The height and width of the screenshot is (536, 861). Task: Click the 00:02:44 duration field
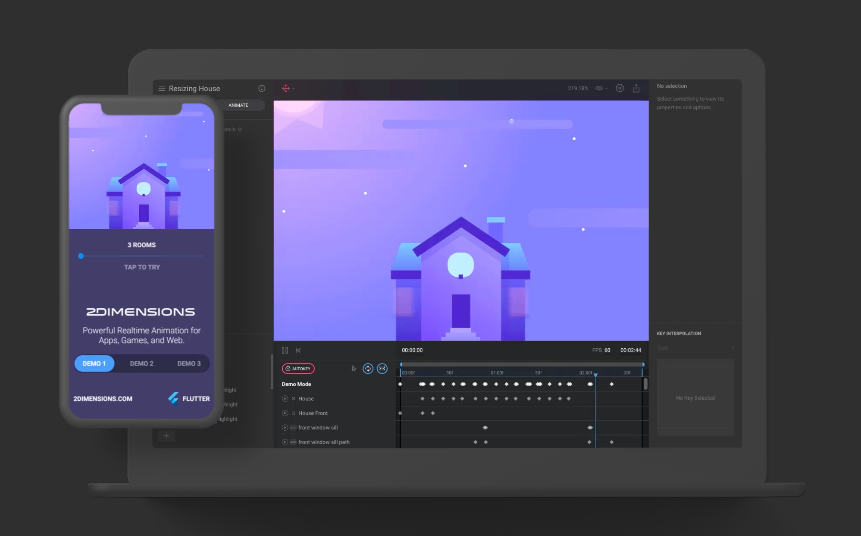pyautogui.click(x=631, y=350)
